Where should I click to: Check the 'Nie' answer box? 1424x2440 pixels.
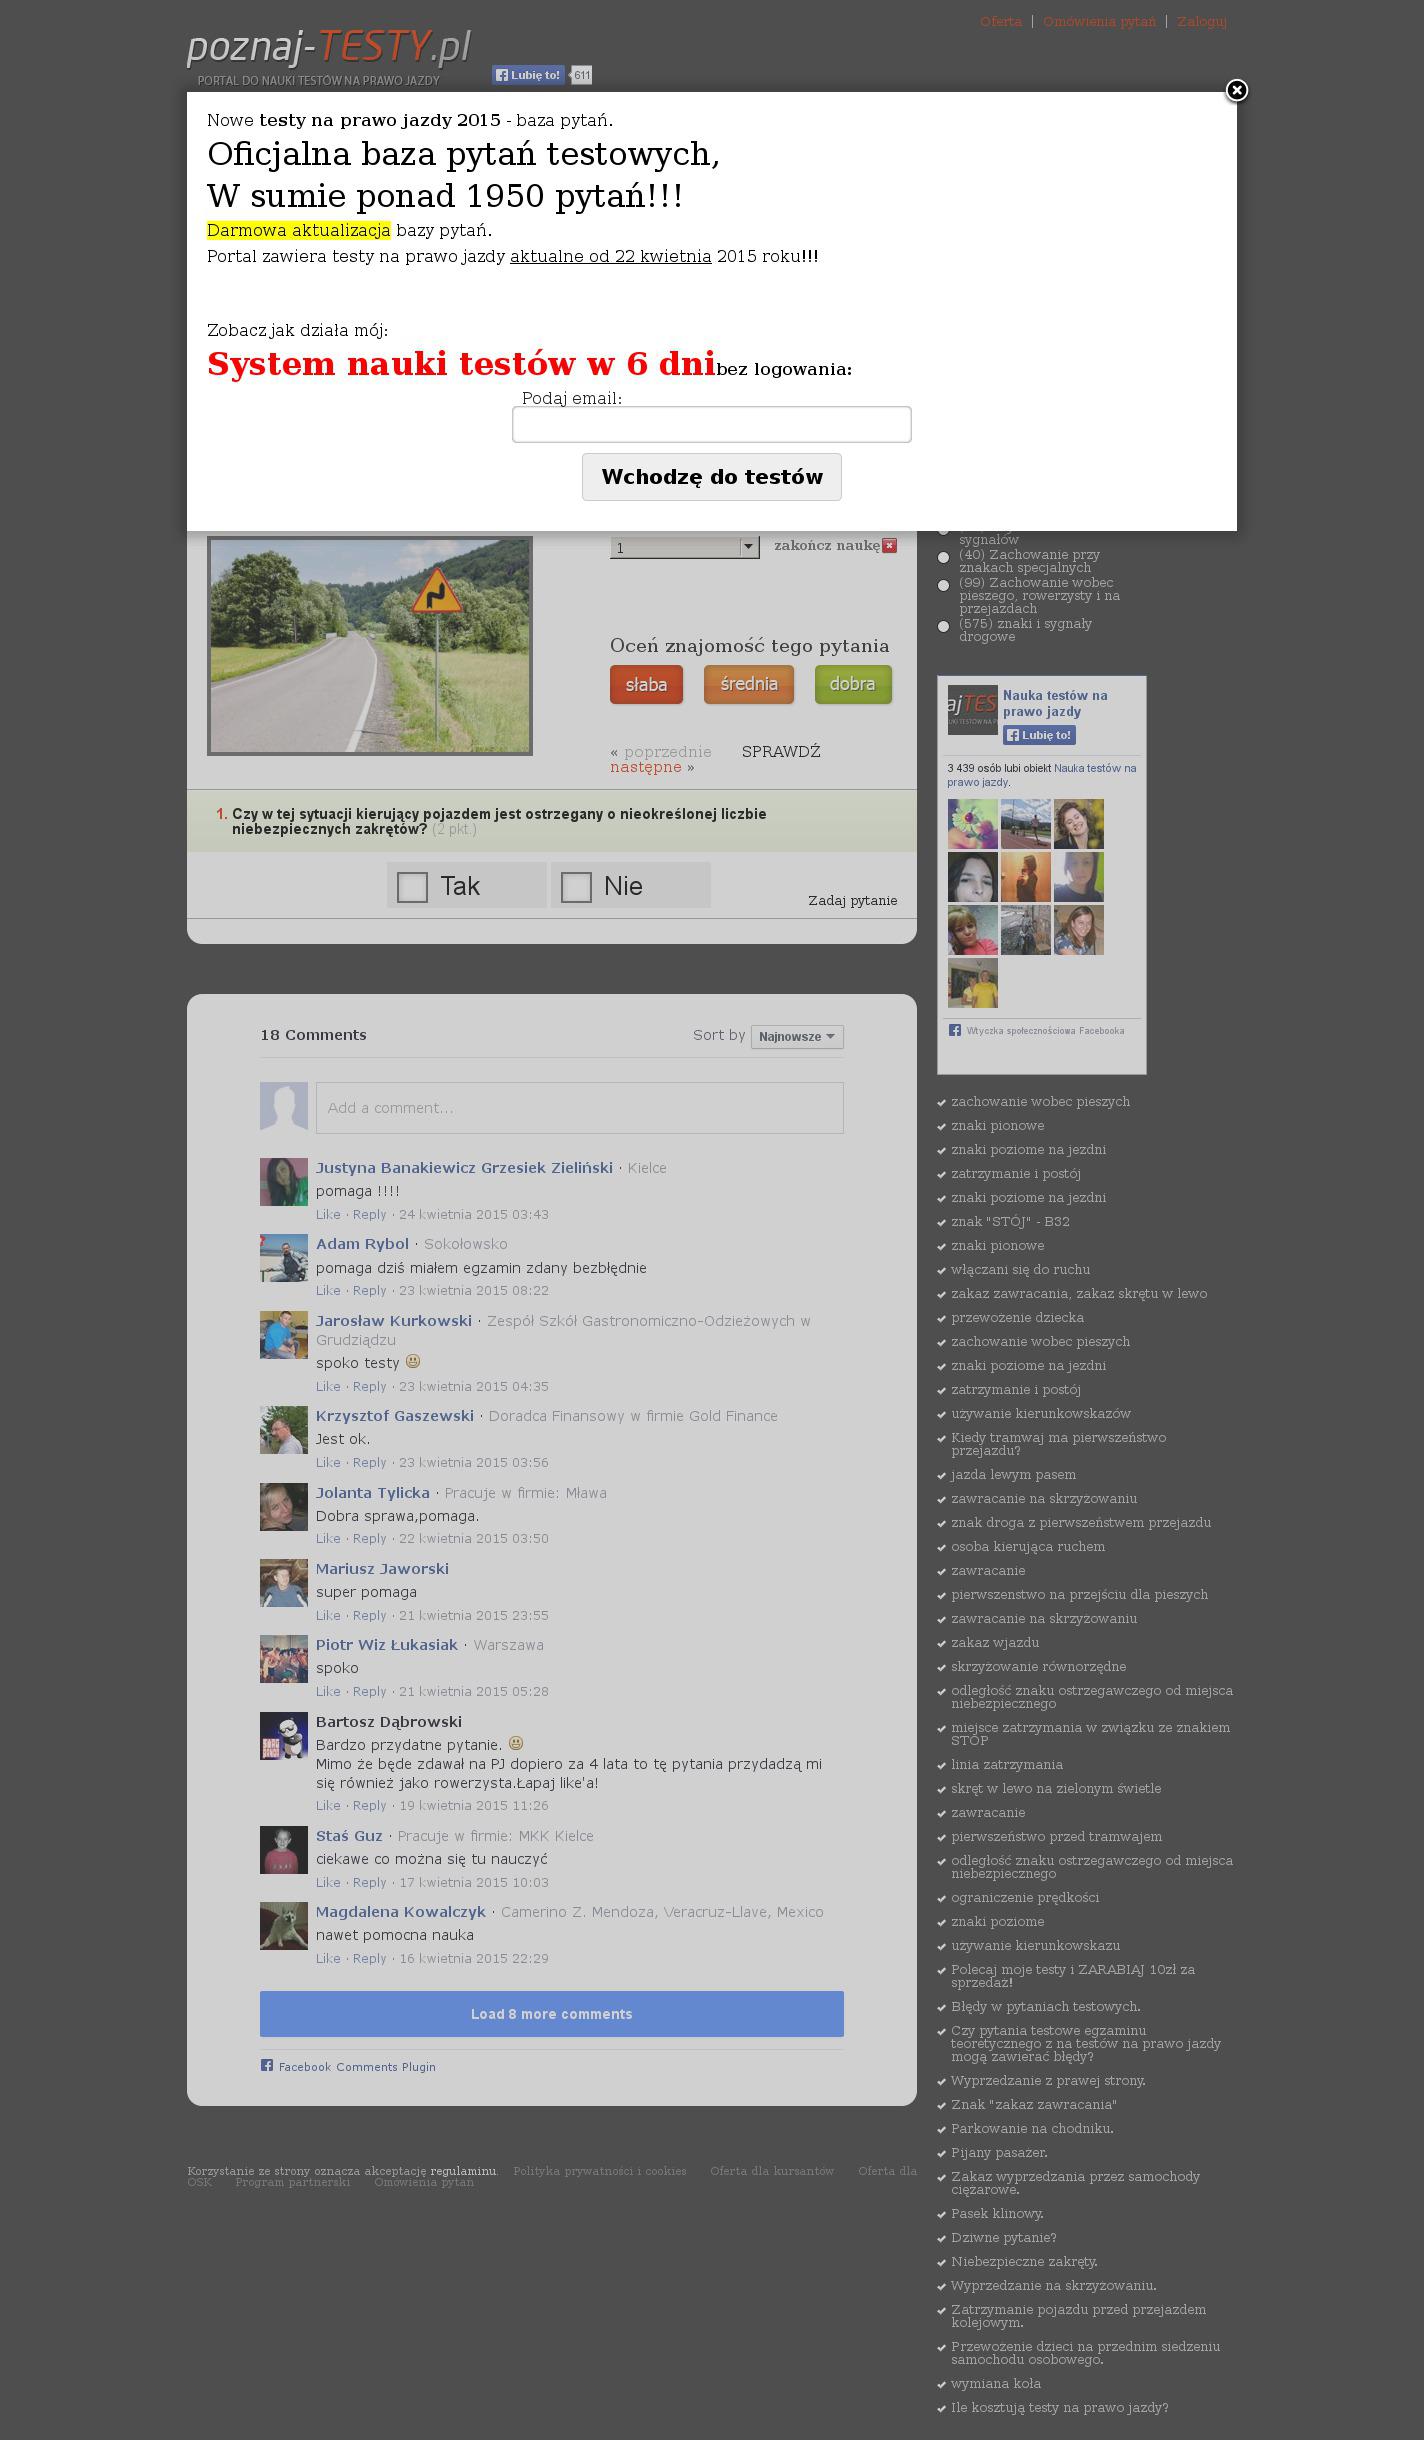[576, 887]
